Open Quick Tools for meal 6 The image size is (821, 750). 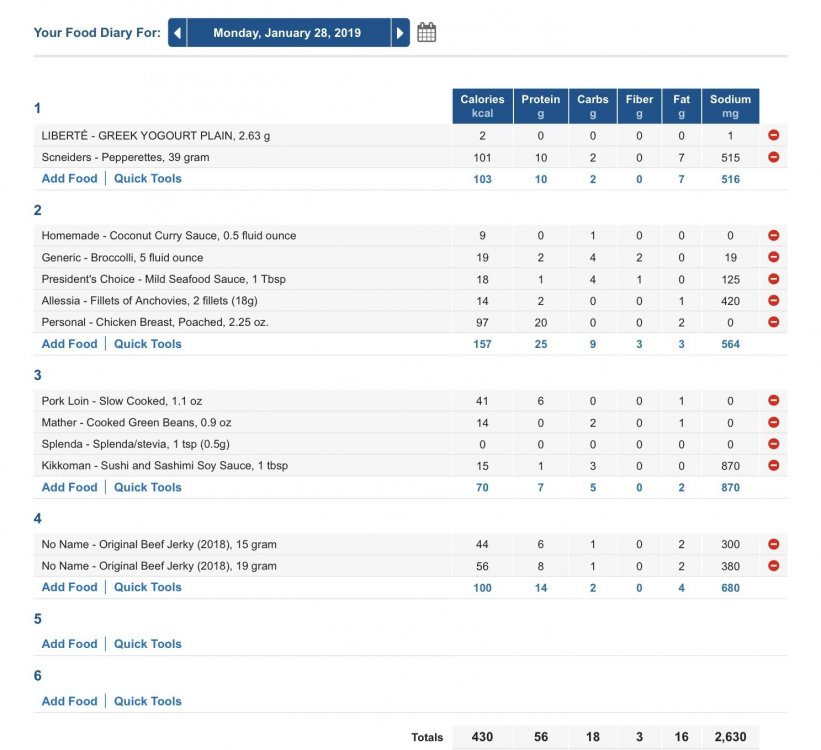[x=148, y=701]
